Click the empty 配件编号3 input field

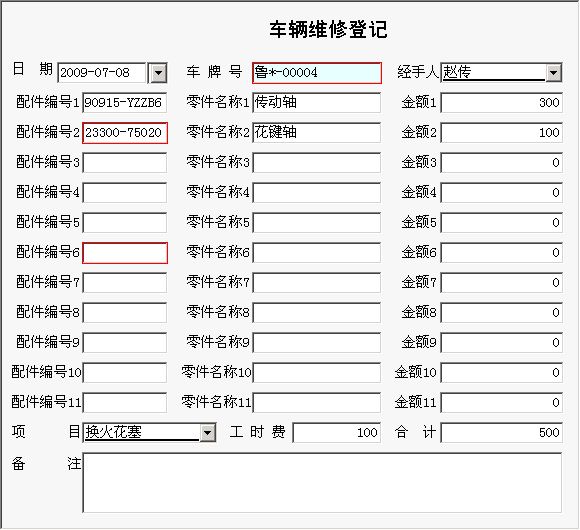pyautogui.click(x=125, y=163)
